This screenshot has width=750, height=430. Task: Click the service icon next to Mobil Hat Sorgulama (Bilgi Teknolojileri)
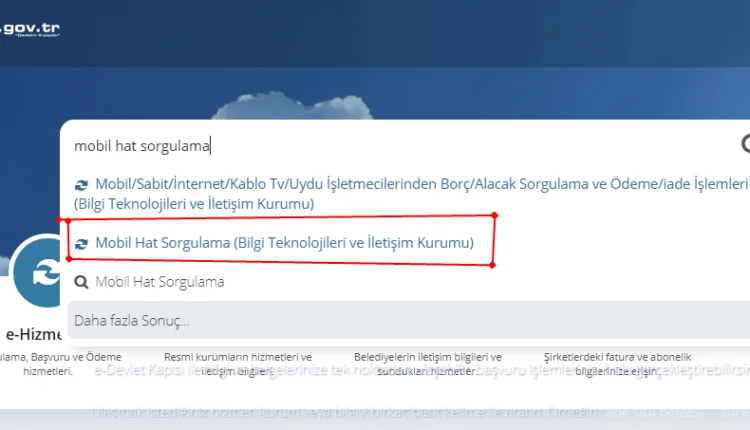point(81,243)
